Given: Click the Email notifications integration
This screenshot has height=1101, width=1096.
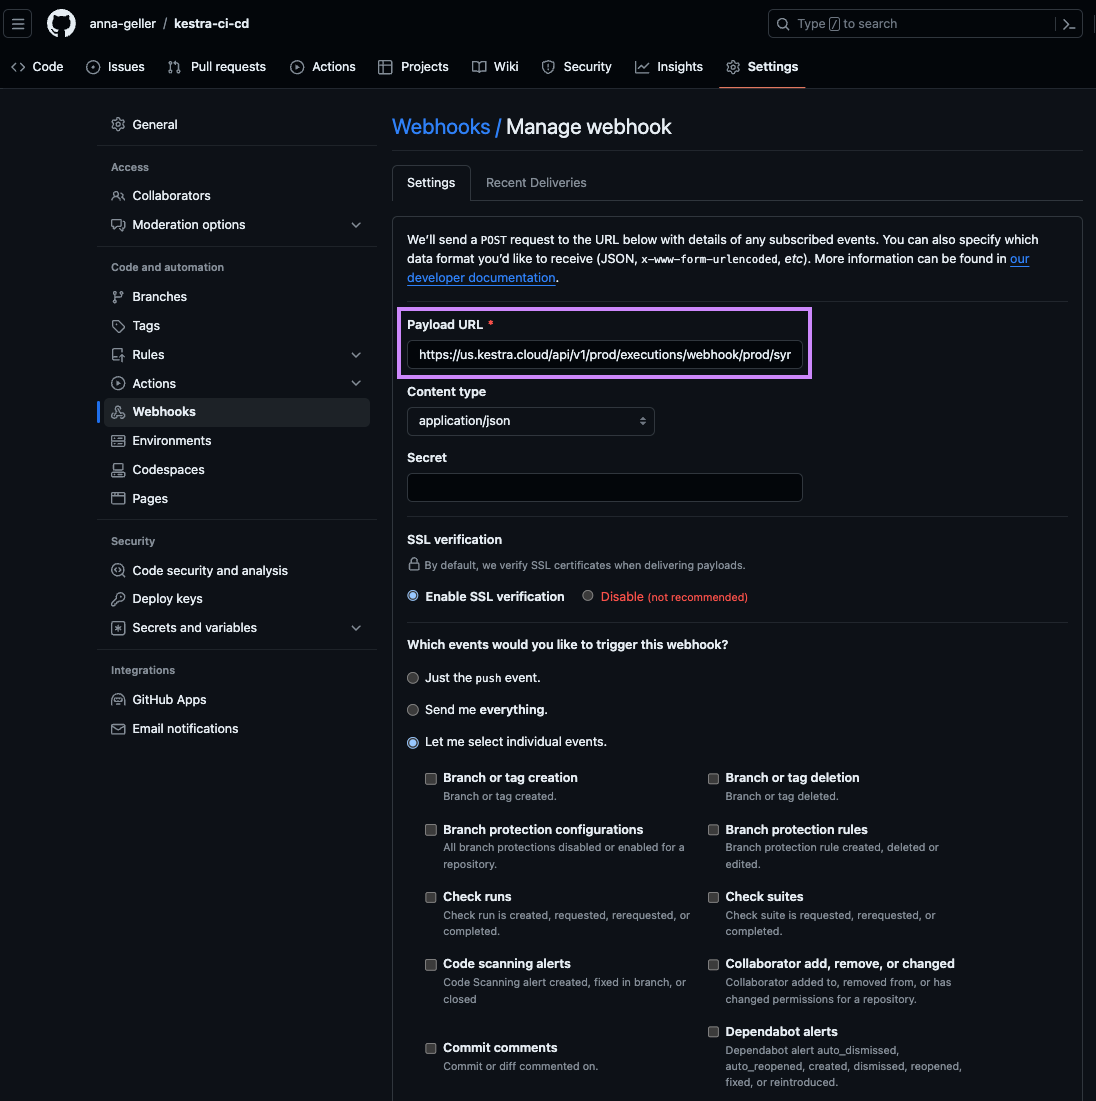Looking at the screenshot, I should click(x=185, y=728).
